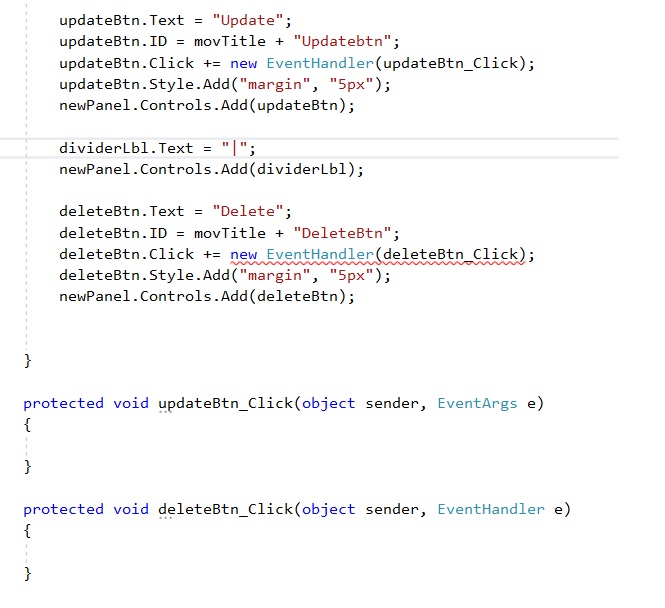Click the deleteBtn.Style.Add line

pyautogui.click(x=225, y=275)
